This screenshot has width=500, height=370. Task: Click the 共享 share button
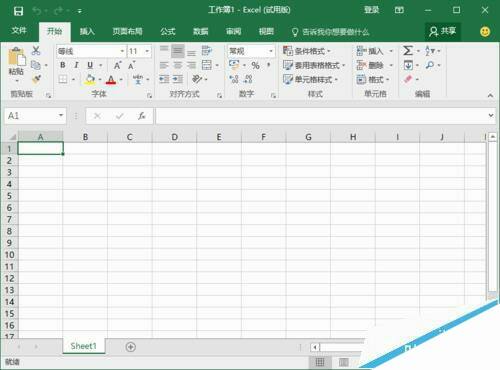[x=443, y=32]
